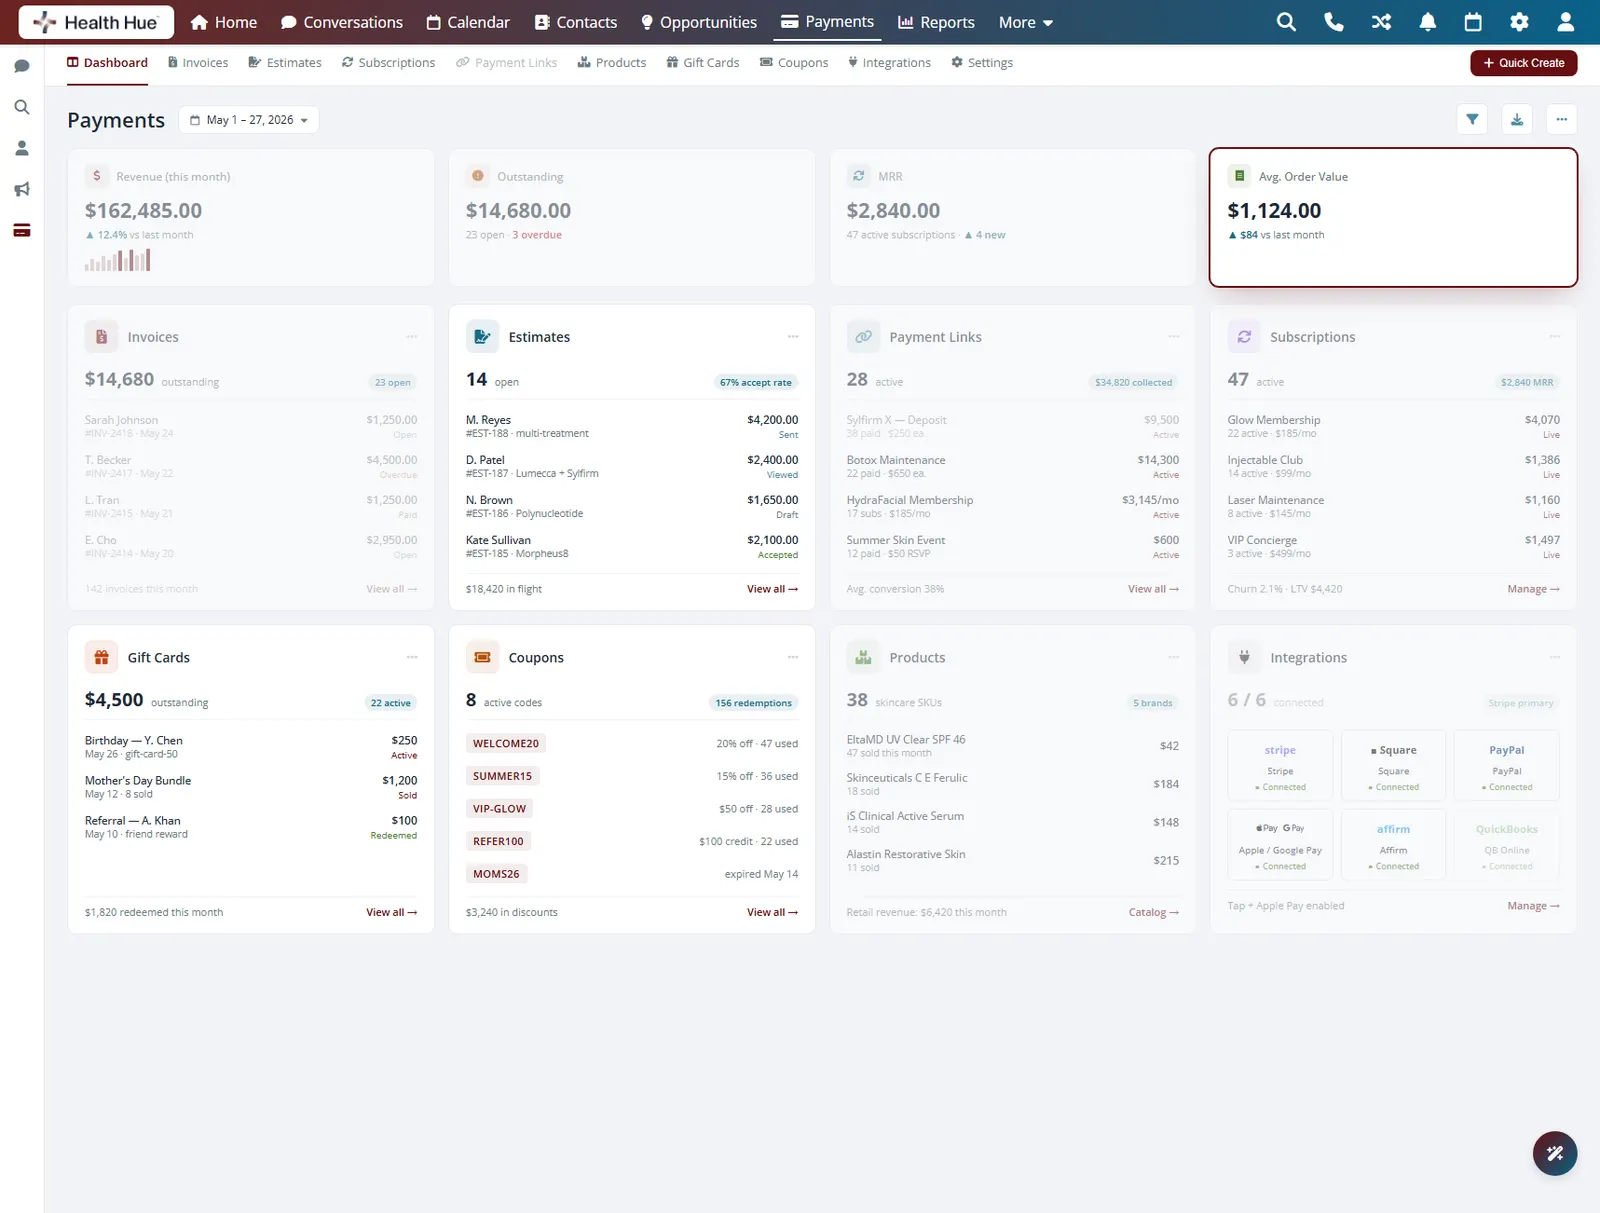Open Reports in top navigation
Image resolution: width=1600 pixels, height=1213 pixels.
[x=937, y=22]
